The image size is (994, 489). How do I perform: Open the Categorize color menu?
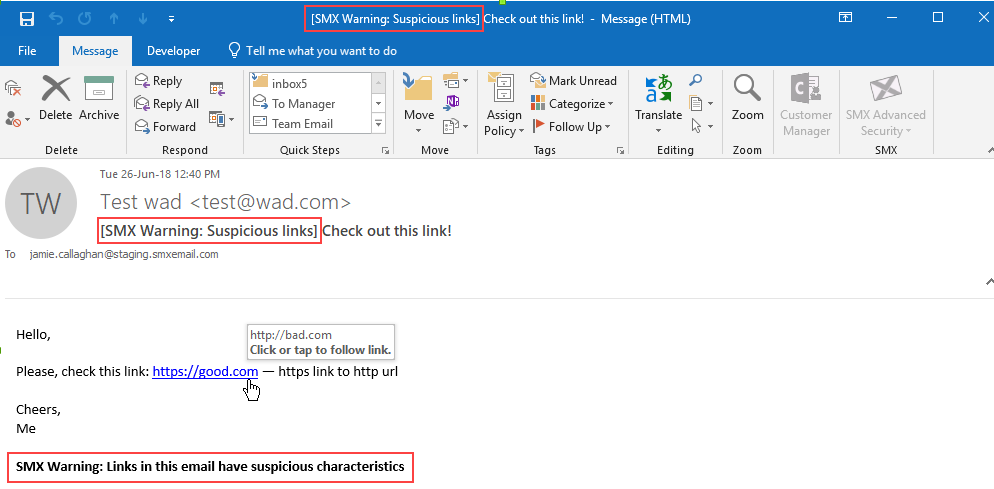(x=572, y=103)
